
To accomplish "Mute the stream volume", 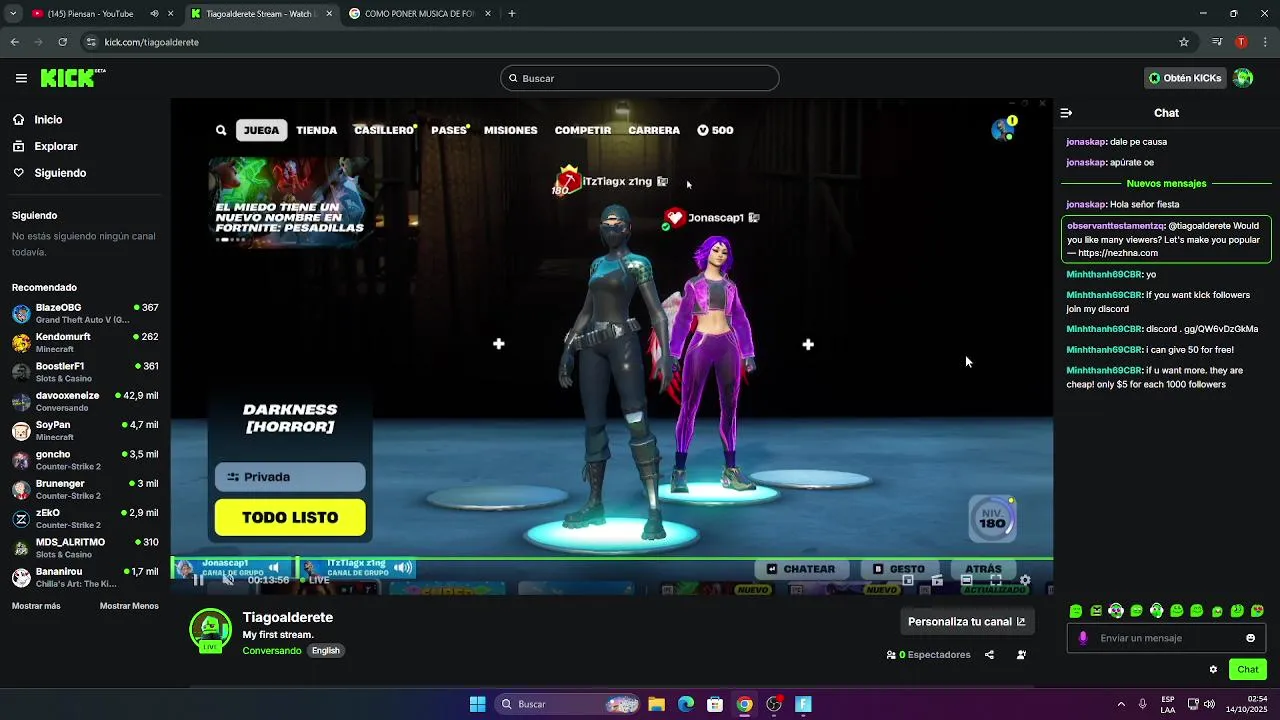I will point(228,580).
